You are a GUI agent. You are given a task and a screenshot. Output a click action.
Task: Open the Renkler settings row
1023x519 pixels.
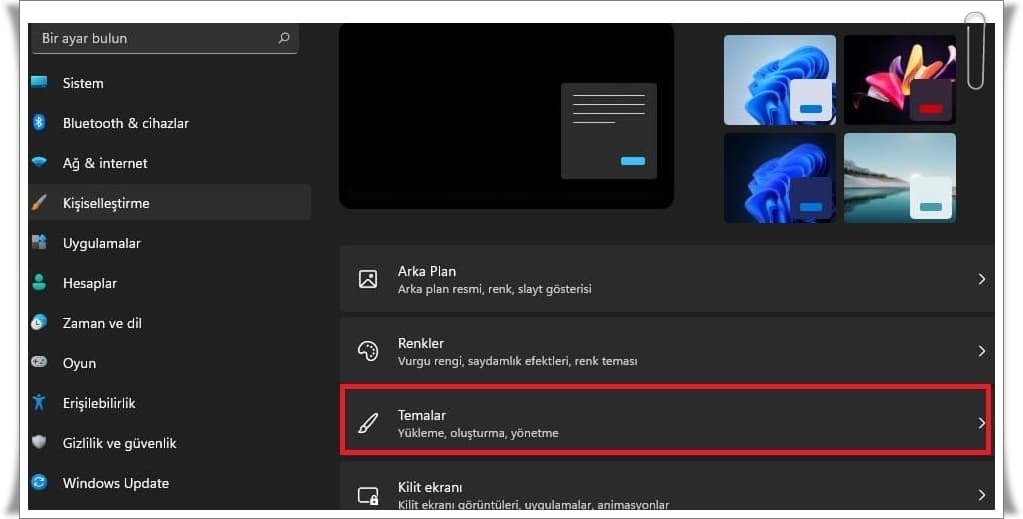coord(667,351)
